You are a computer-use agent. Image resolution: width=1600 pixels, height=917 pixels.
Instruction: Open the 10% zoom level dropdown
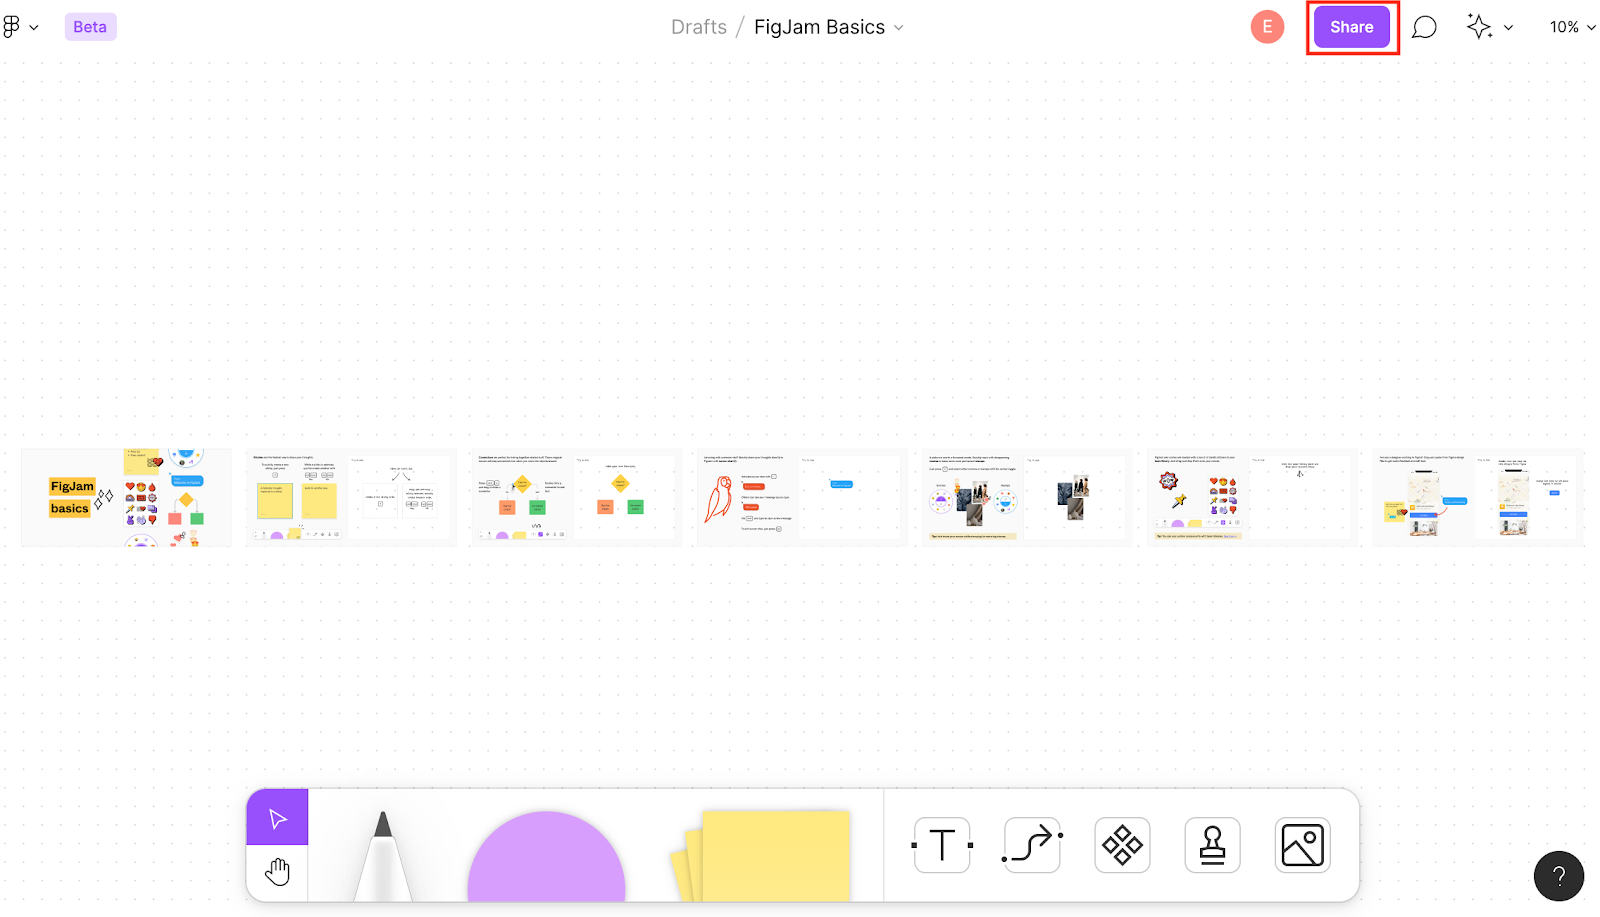(x=1572, y=27)
